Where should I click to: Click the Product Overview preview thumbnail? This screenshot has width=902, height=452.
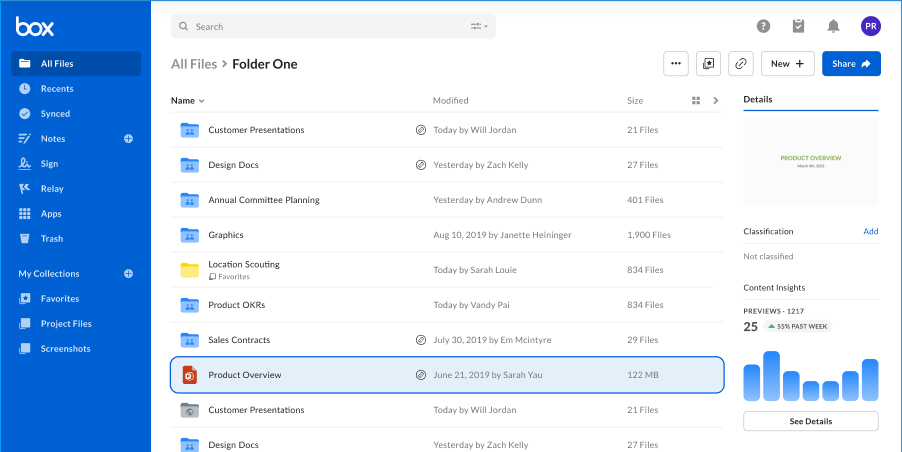tap(811, 162)
